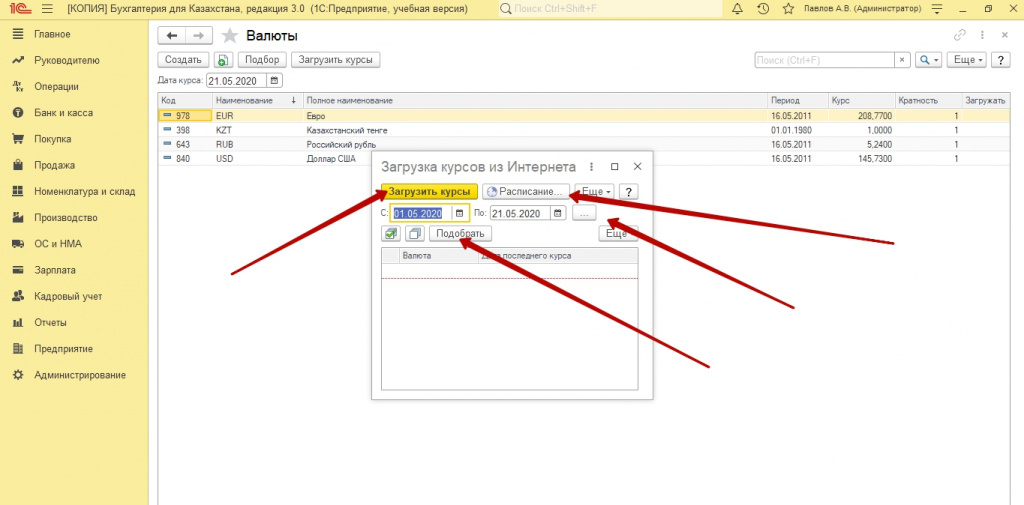
Task: Open the calendar for the С date
Action: [460, 214]
